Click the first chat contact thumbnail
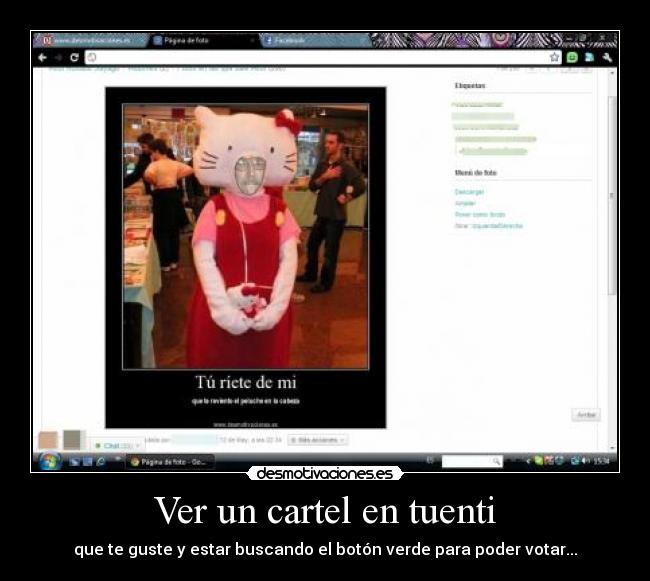650x581 pixels. click(x=48, y=440)
